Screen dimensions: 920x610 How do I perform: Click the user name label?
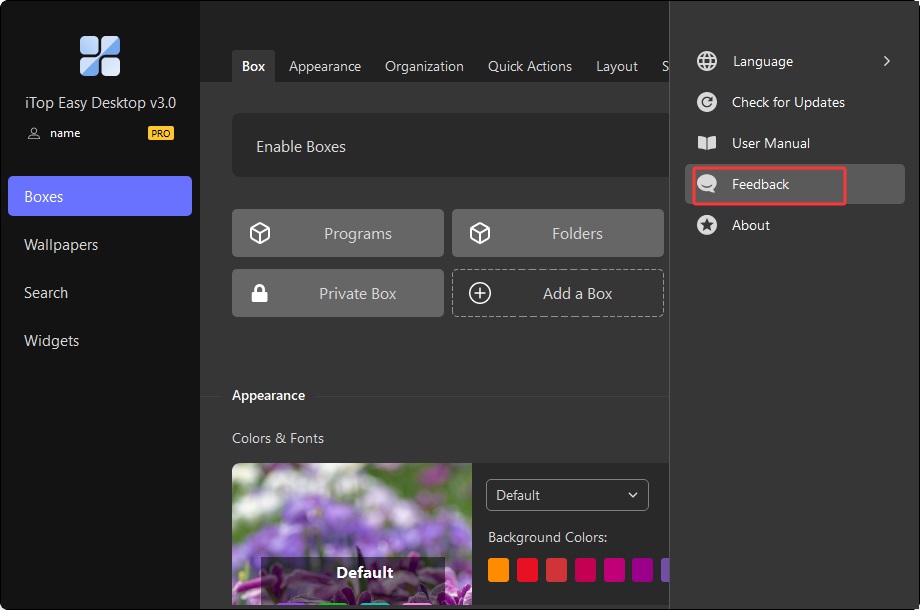65,133
